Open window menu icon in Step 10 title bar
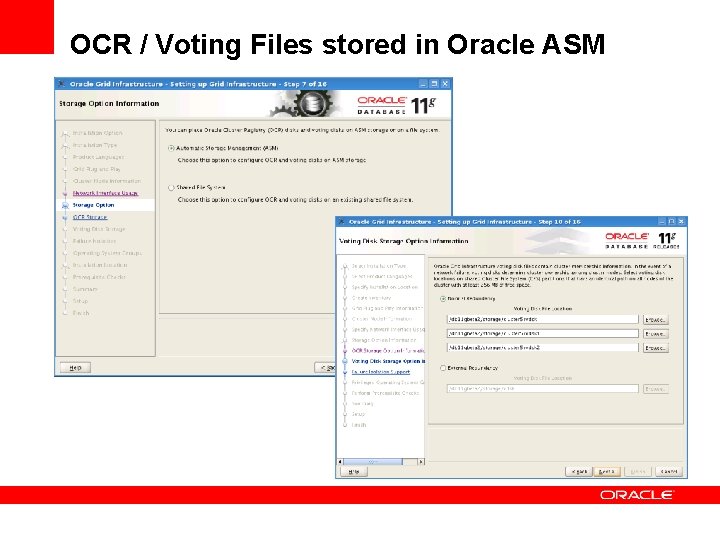 coord(341,222)
